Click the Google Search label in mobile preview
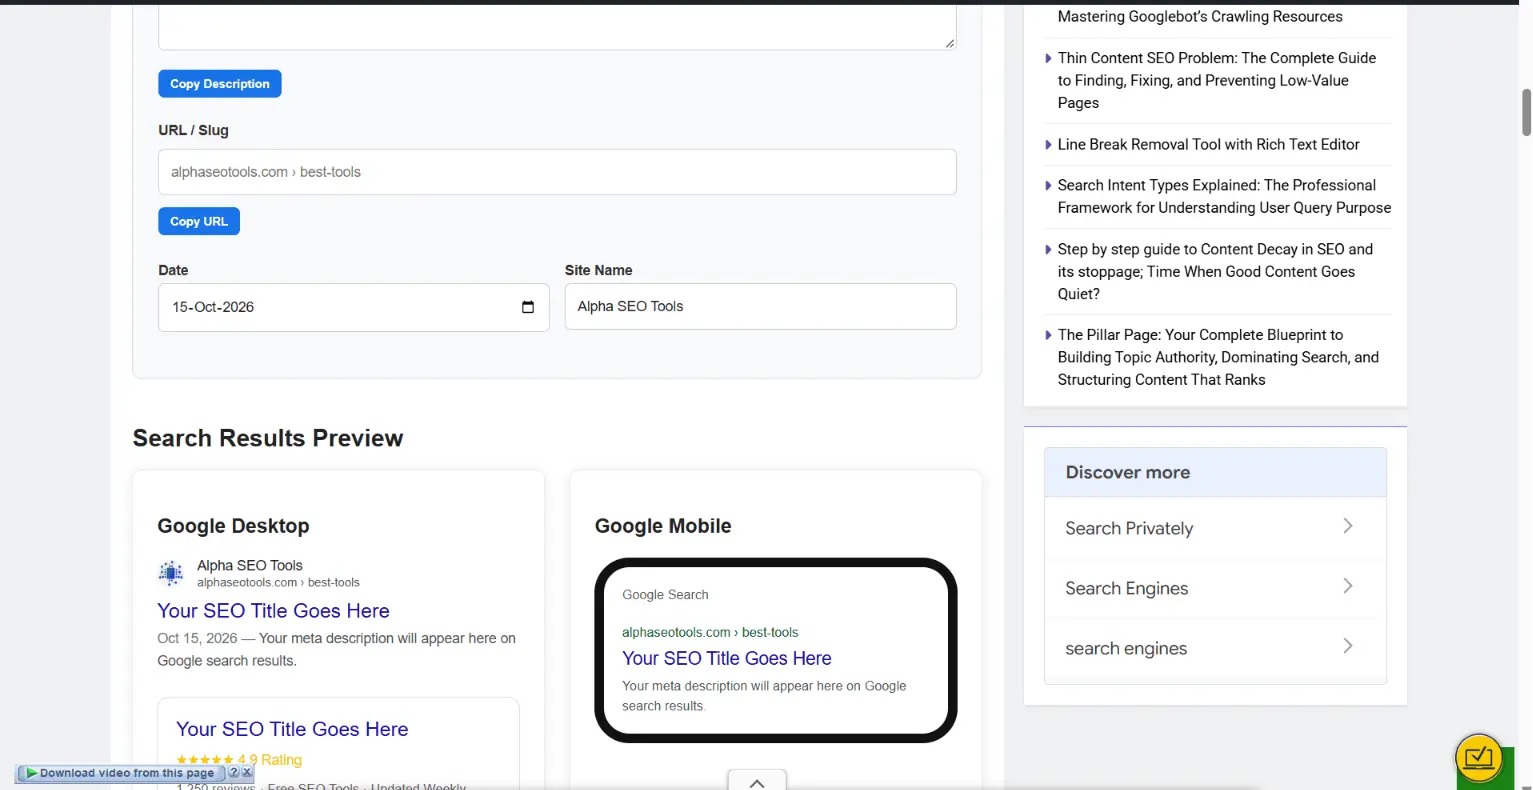 click(x=665, y=594)
